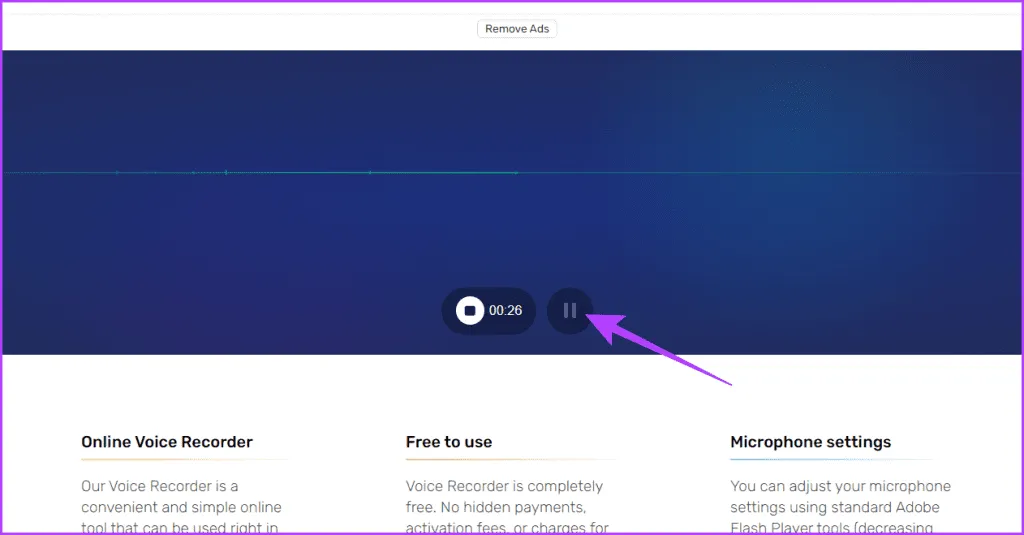Click the paragraph starting 'Our Voice Recorder is a'
Viewport: 1024px width, 535px height.
tap(159, 487)
